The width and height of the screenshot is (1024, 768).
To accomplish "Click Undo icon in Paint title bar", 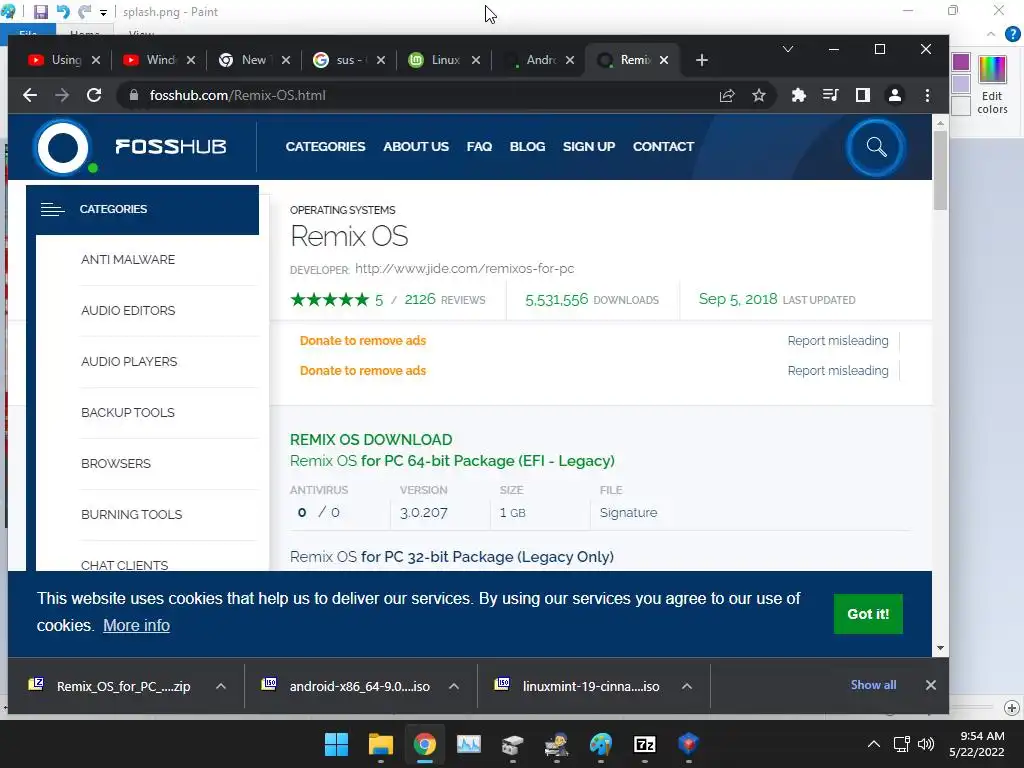I will pyautogui.click(x=63, y=12).
